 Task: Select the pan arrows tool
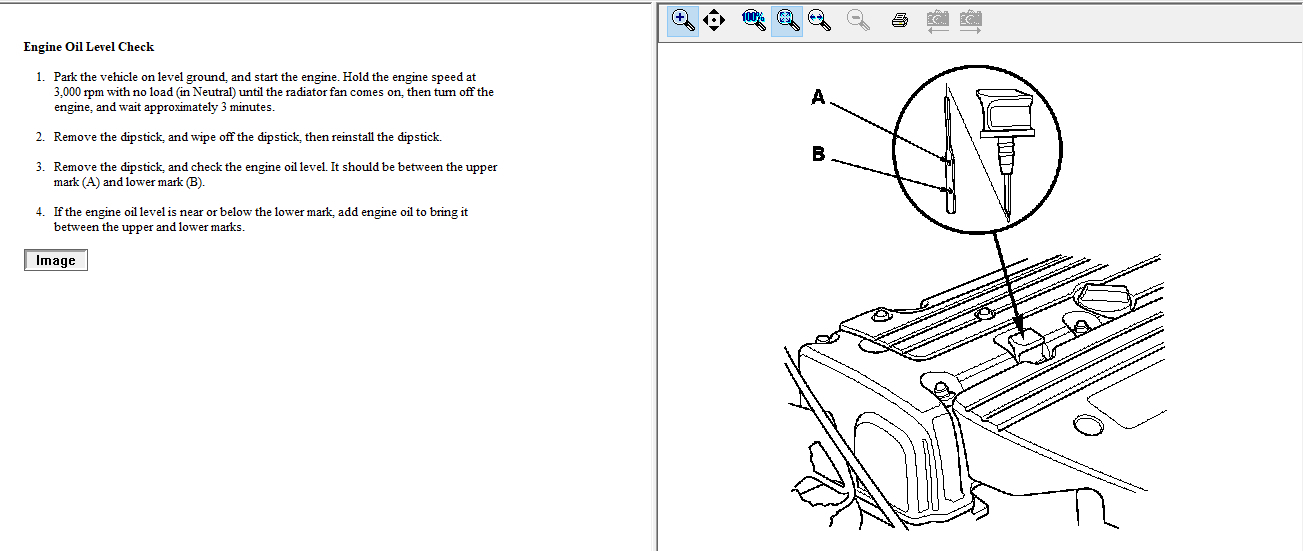coord(714,20)
